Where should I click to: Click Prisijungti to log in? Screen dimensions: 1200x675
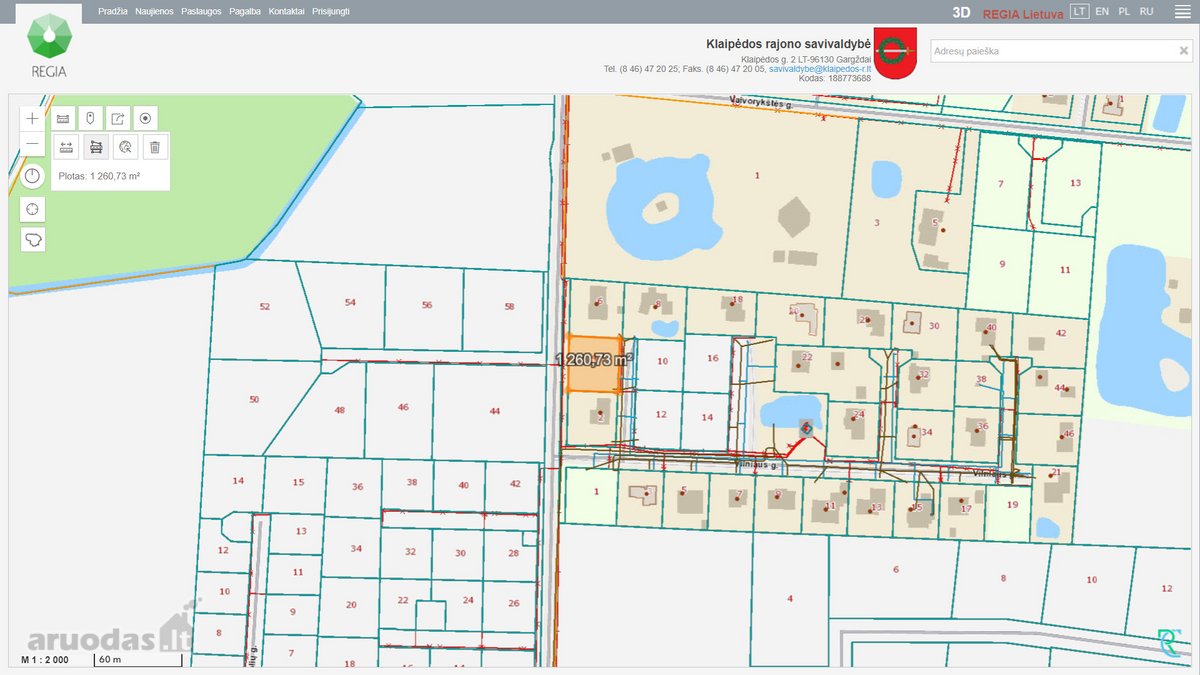click(331, 12)
